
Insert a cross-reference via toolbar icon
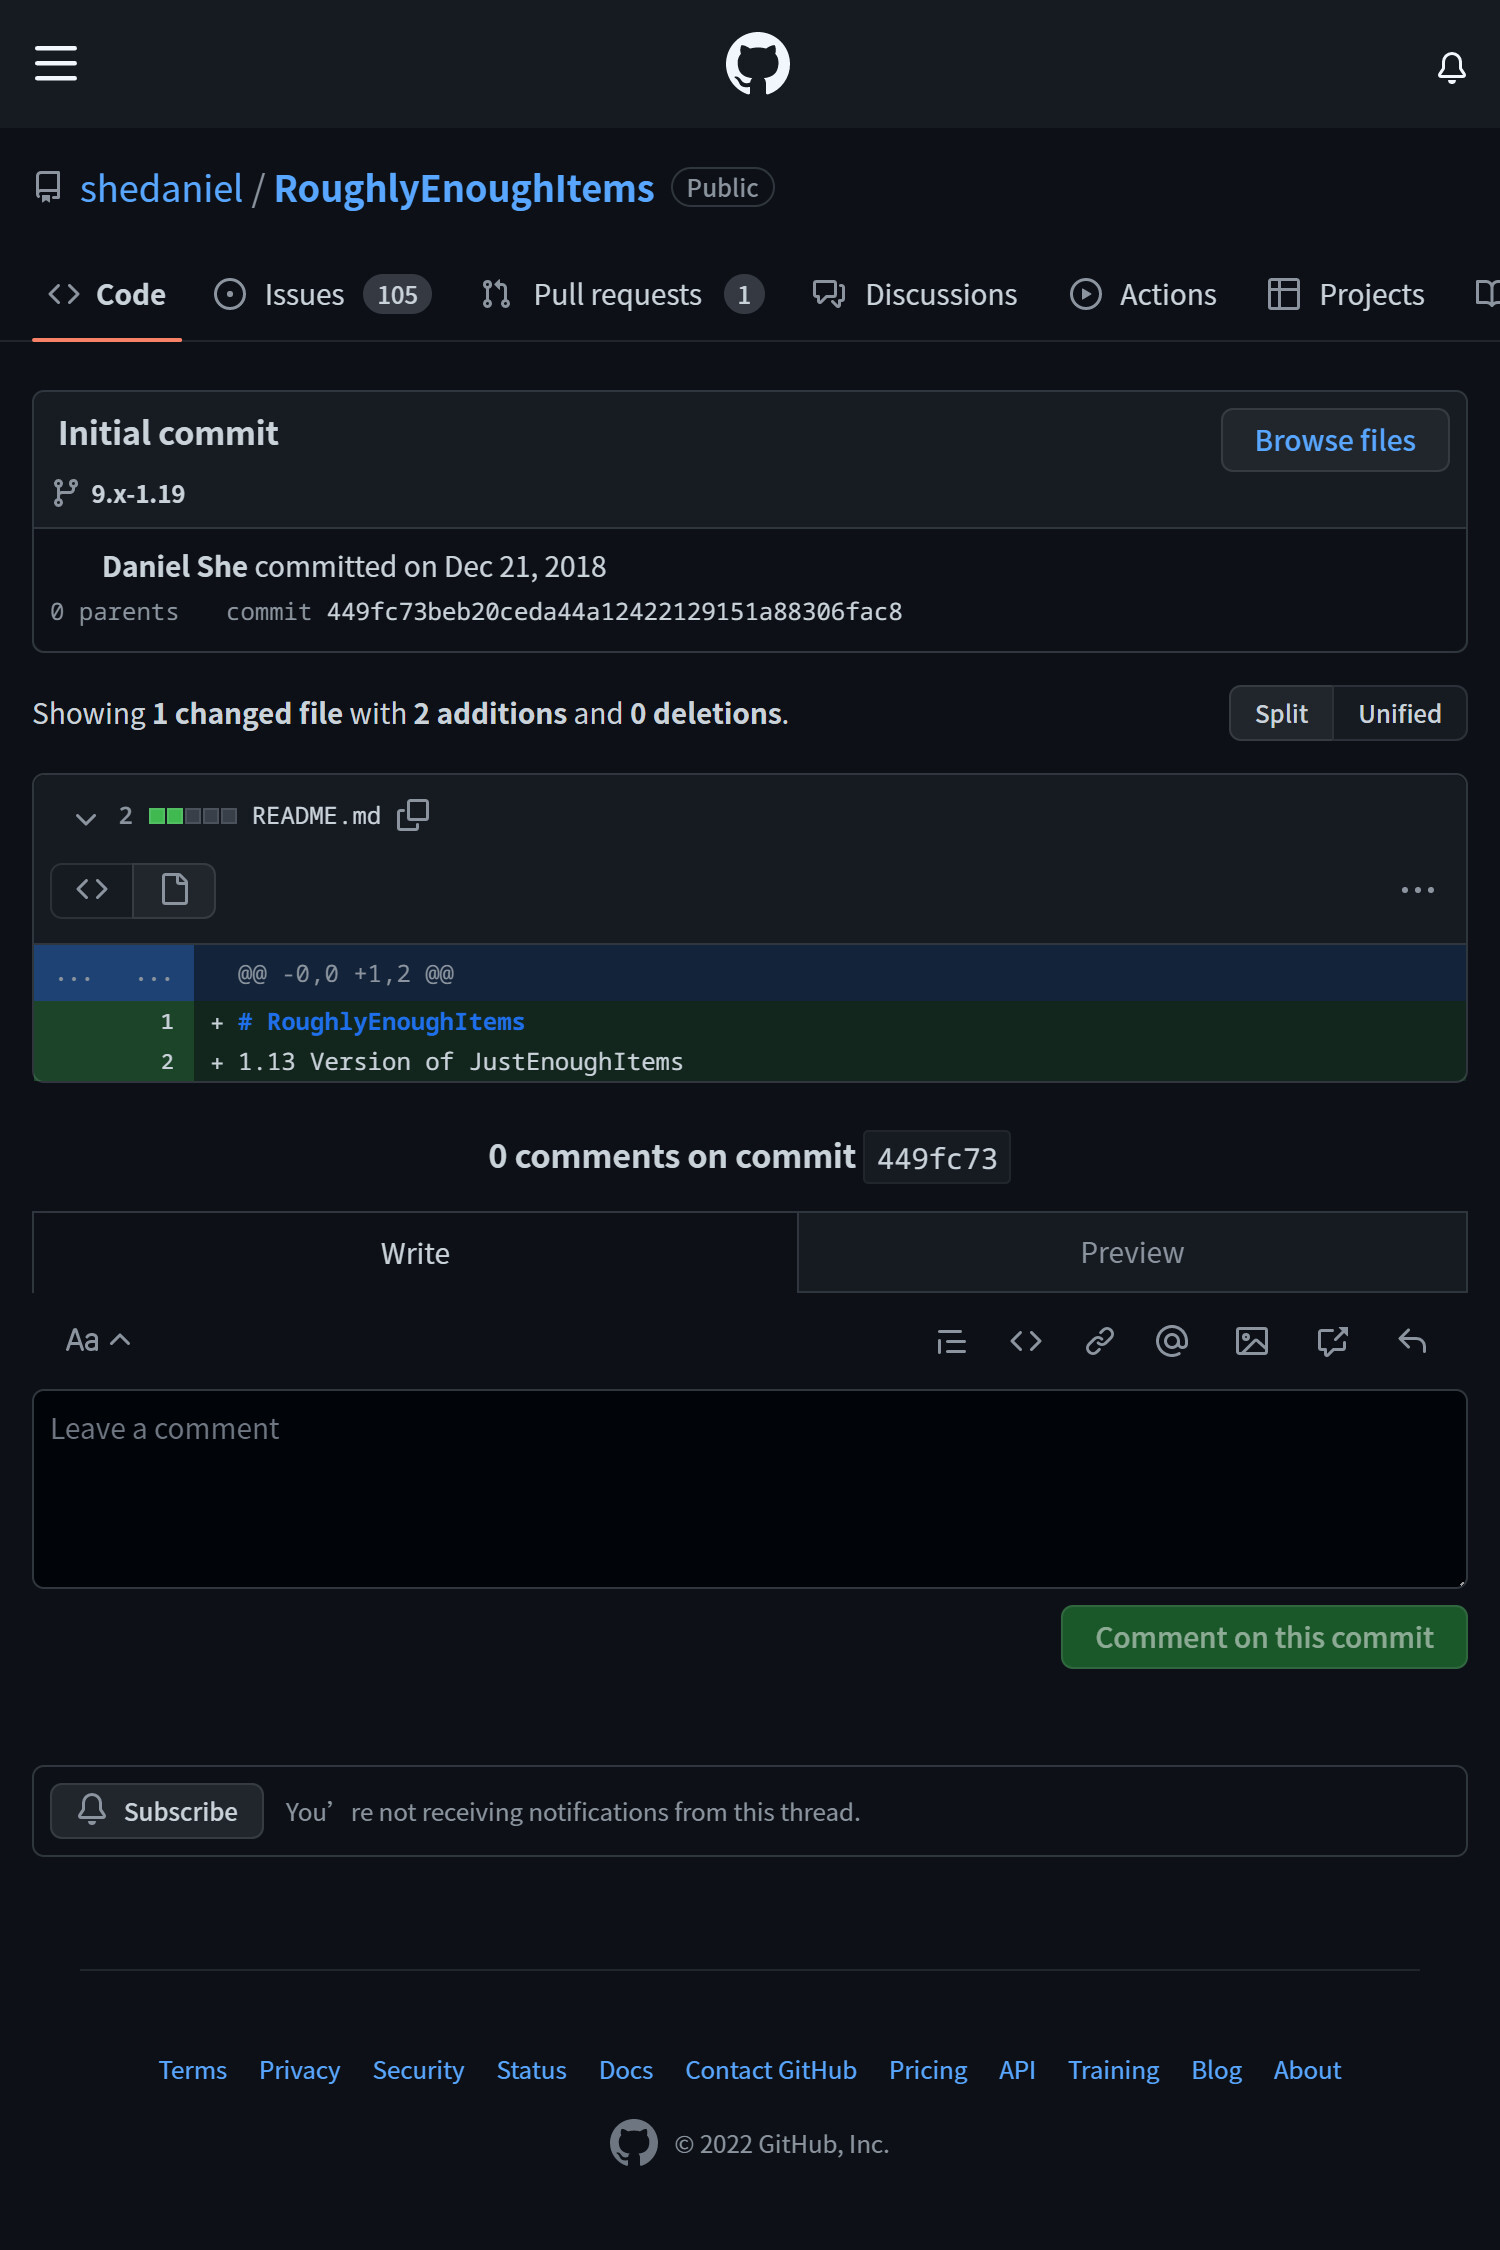1332,1341
